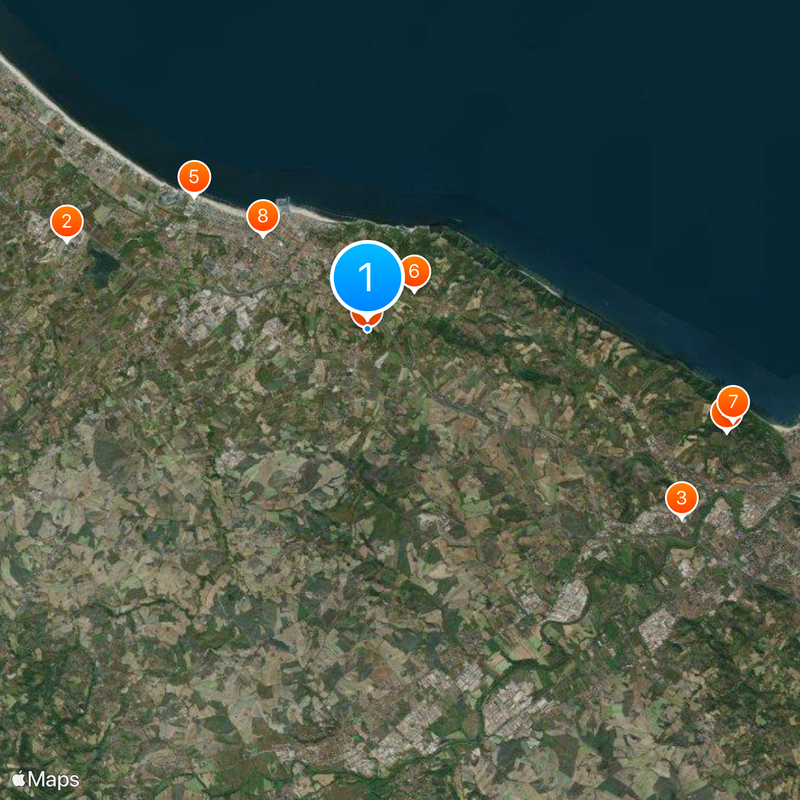800x800 pixels.
Task: Click the white pointer tip under pin 3
Action: click(682, 519)
